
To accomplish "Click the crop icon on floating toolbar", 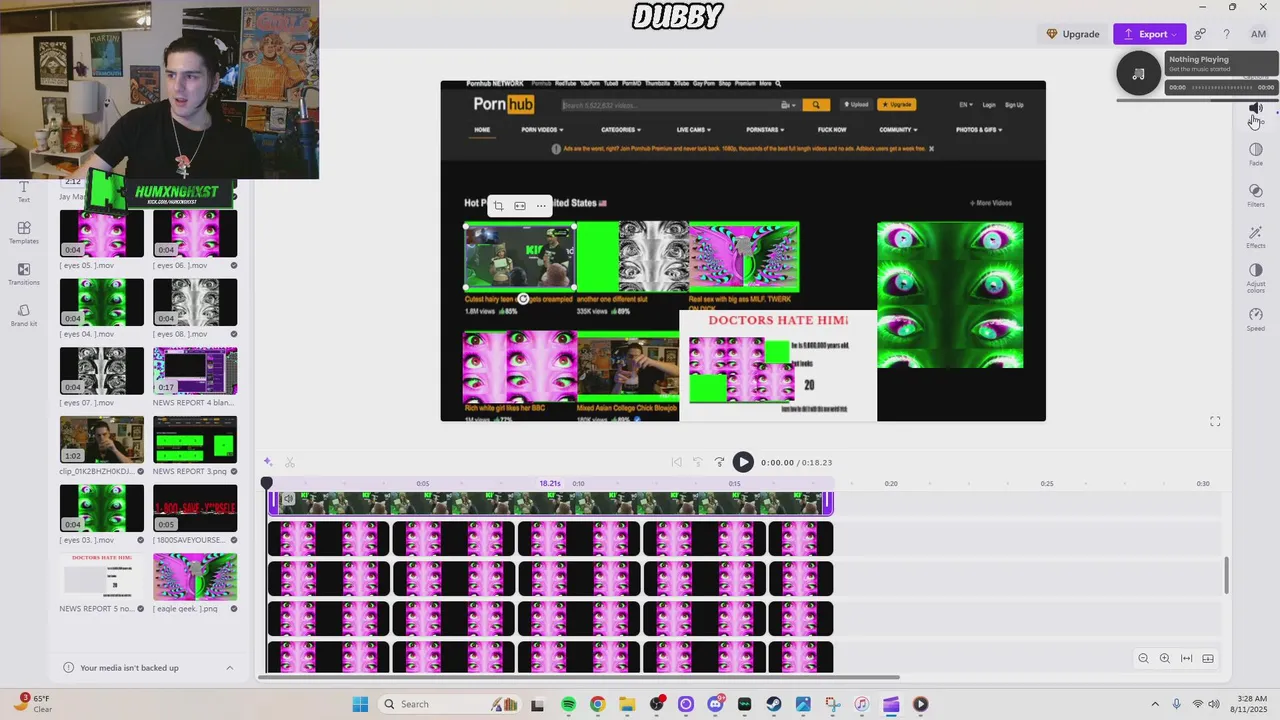I will tap(498, 206).
